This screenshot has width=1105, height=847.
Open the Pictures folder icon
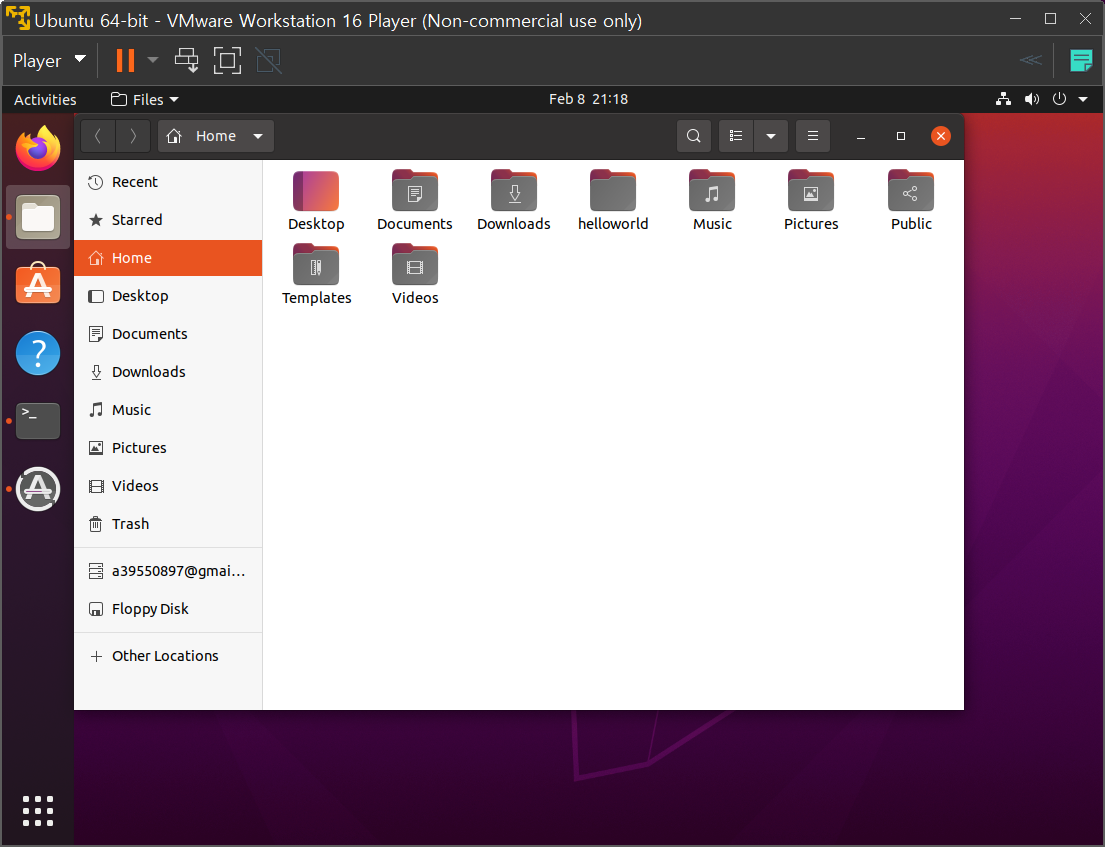[x=811, y=191]
